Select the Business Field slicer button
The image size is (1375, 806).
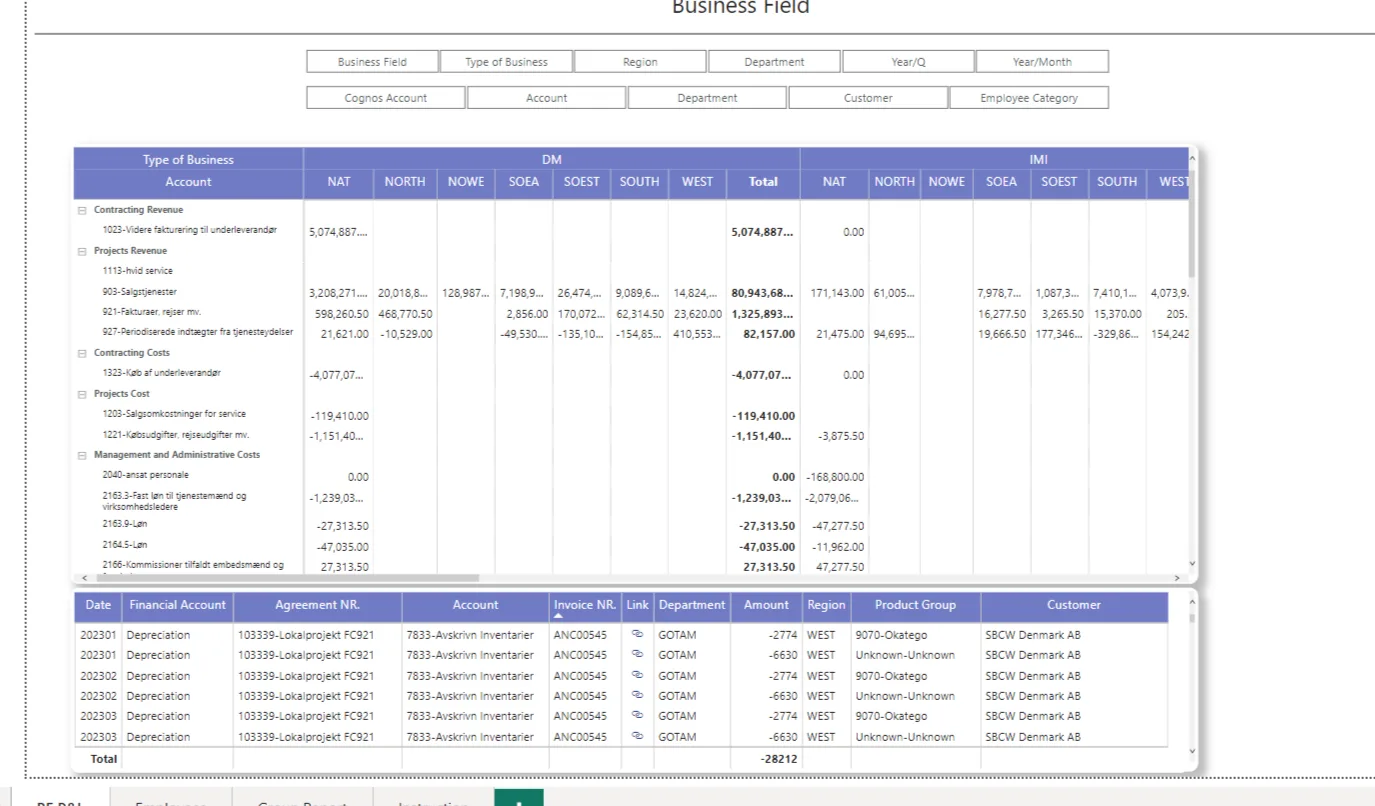click(372, 62)
